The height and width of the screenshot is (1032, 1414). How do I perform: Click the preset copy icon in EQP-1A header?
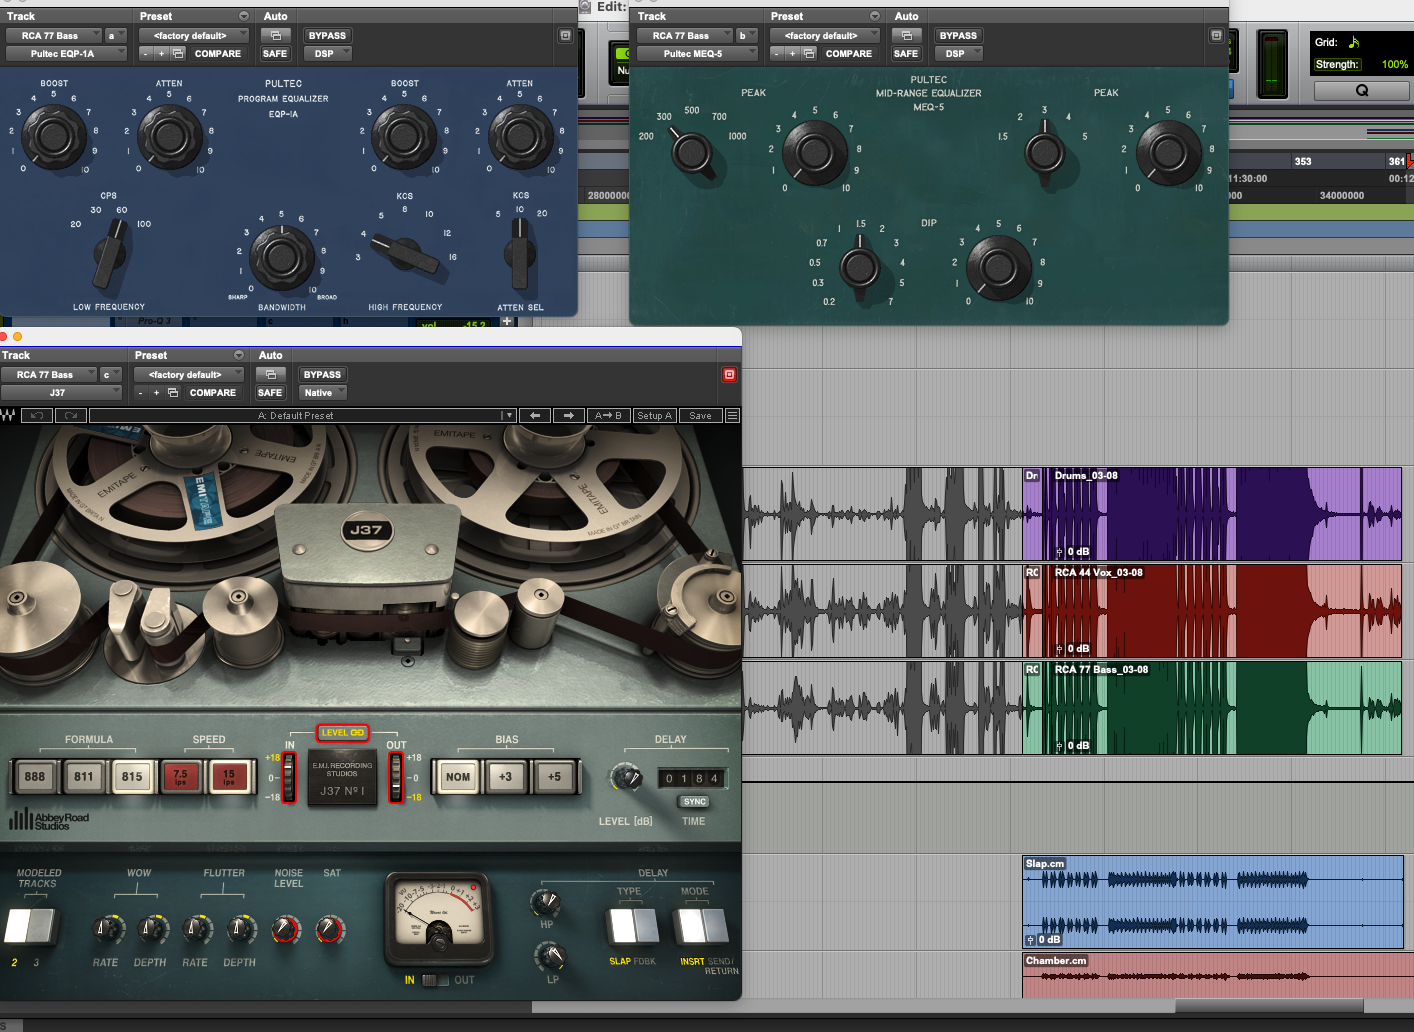(178, 53)
